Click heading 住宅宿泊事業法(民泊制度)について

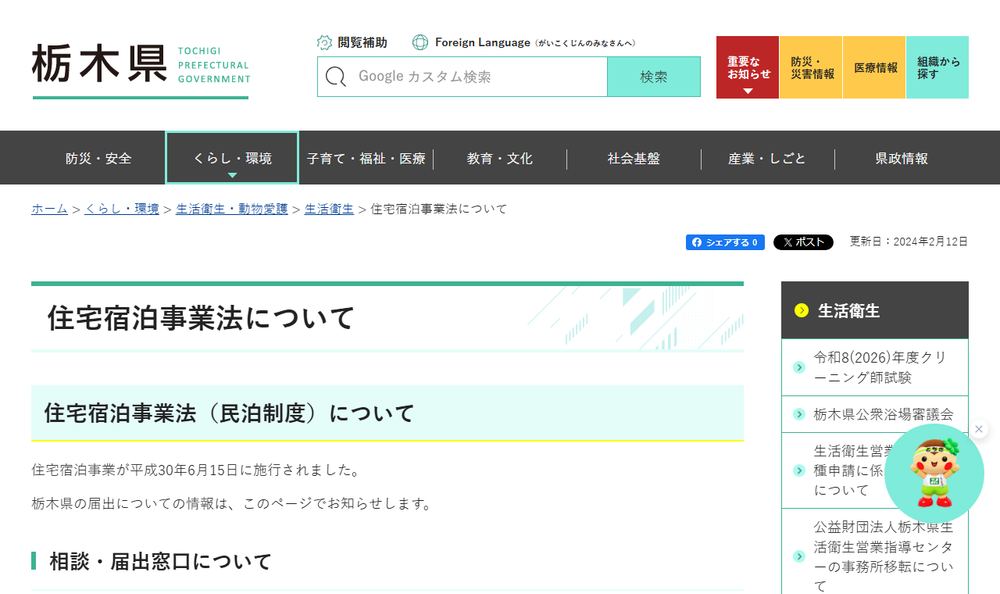(228, 413)
